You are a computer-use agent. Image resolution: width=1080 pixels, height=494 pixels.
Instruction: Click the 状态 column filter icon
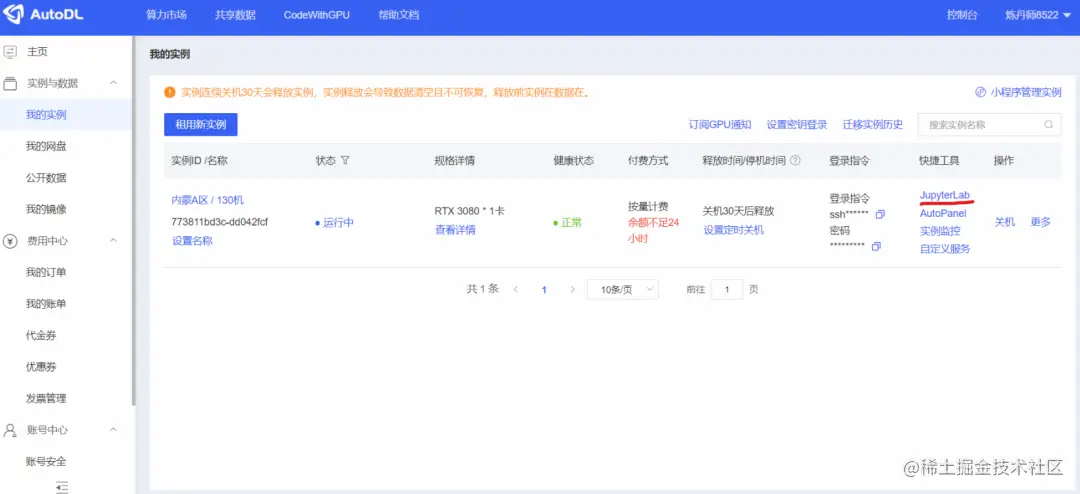click(x=345, y=160)
